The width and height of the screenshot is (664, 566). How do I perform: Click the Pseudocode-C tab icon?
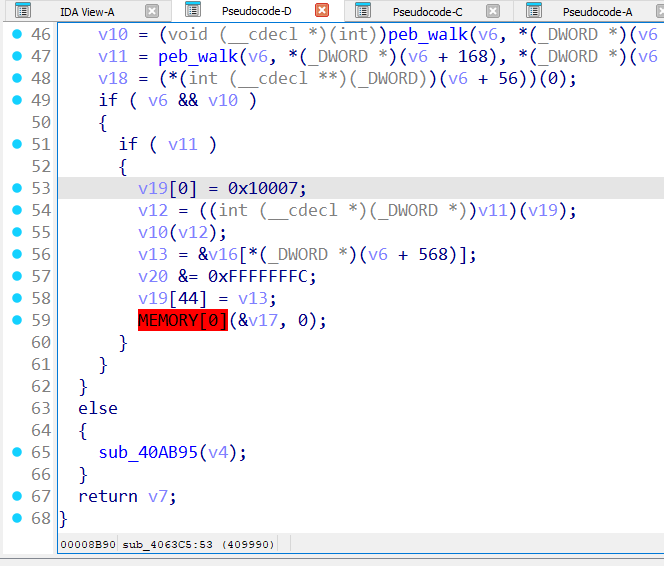[x=362, y=11]
